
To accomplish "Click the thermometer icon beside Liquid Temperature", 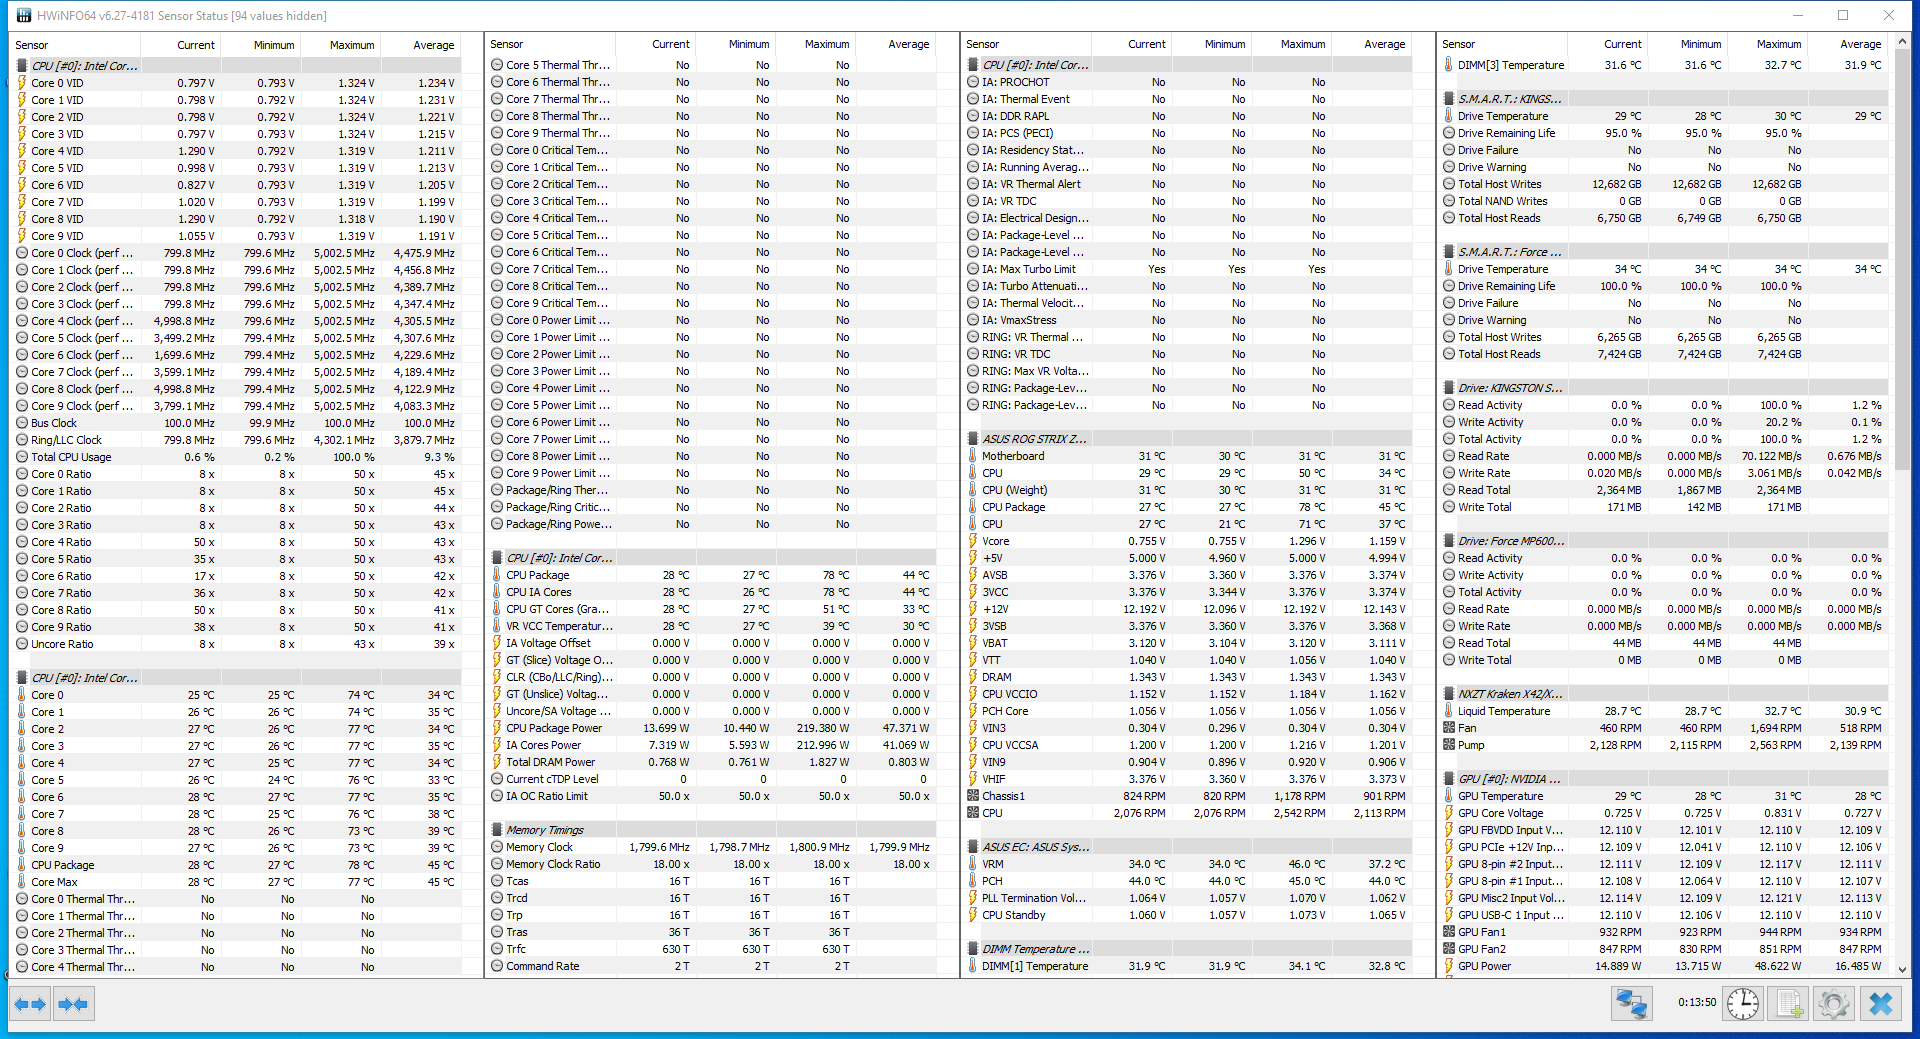I will point(1449,711).
